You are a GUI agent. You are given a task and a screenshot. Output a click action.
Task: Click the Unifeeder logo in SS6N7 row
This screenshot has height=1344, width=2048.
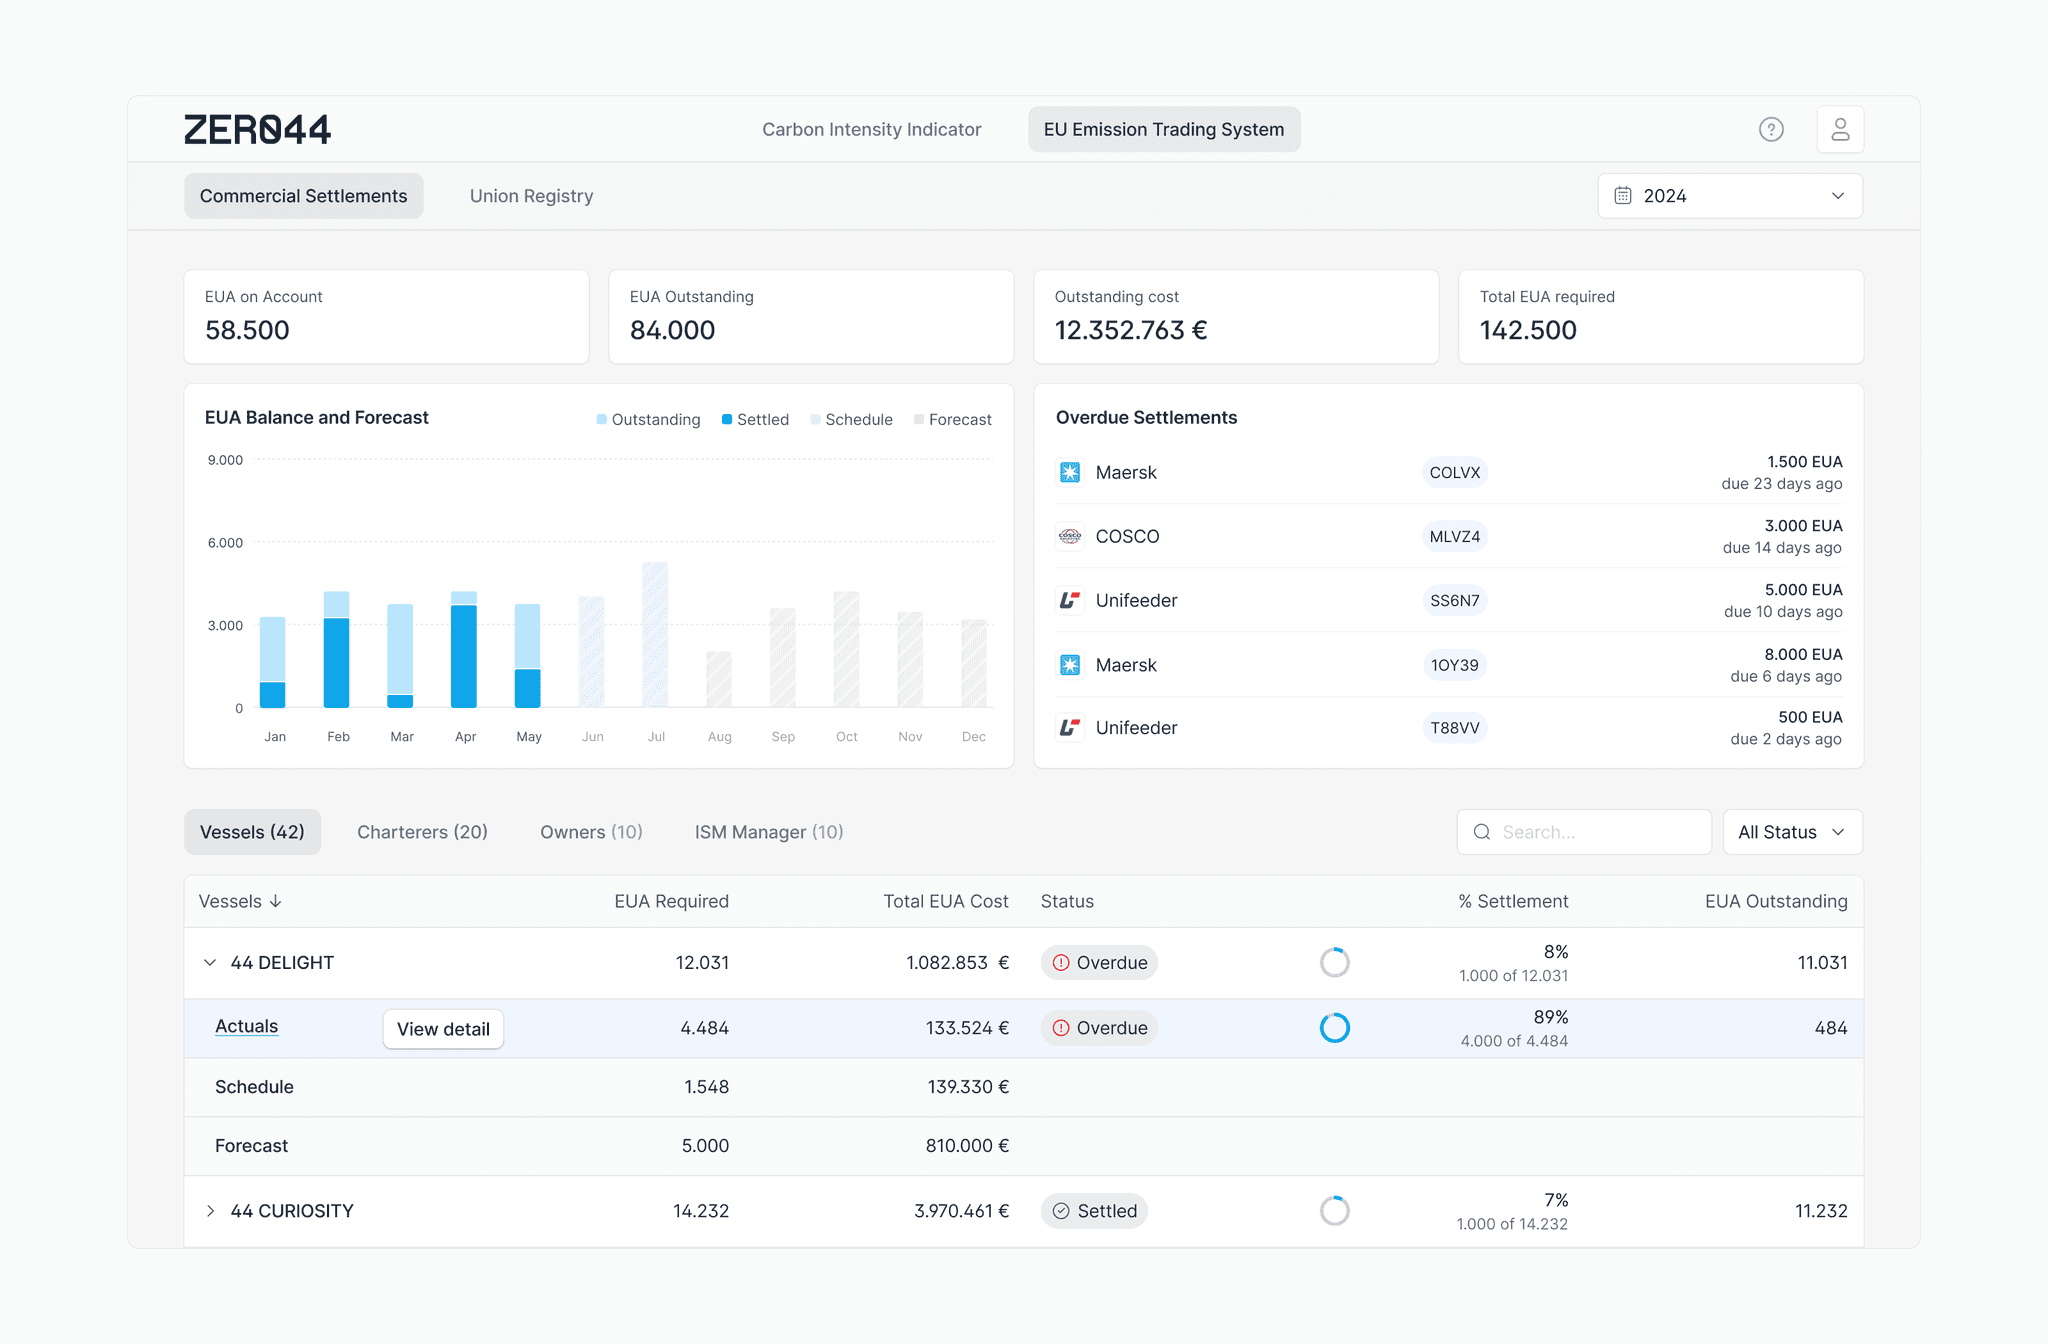click(x=1070, y=600)
